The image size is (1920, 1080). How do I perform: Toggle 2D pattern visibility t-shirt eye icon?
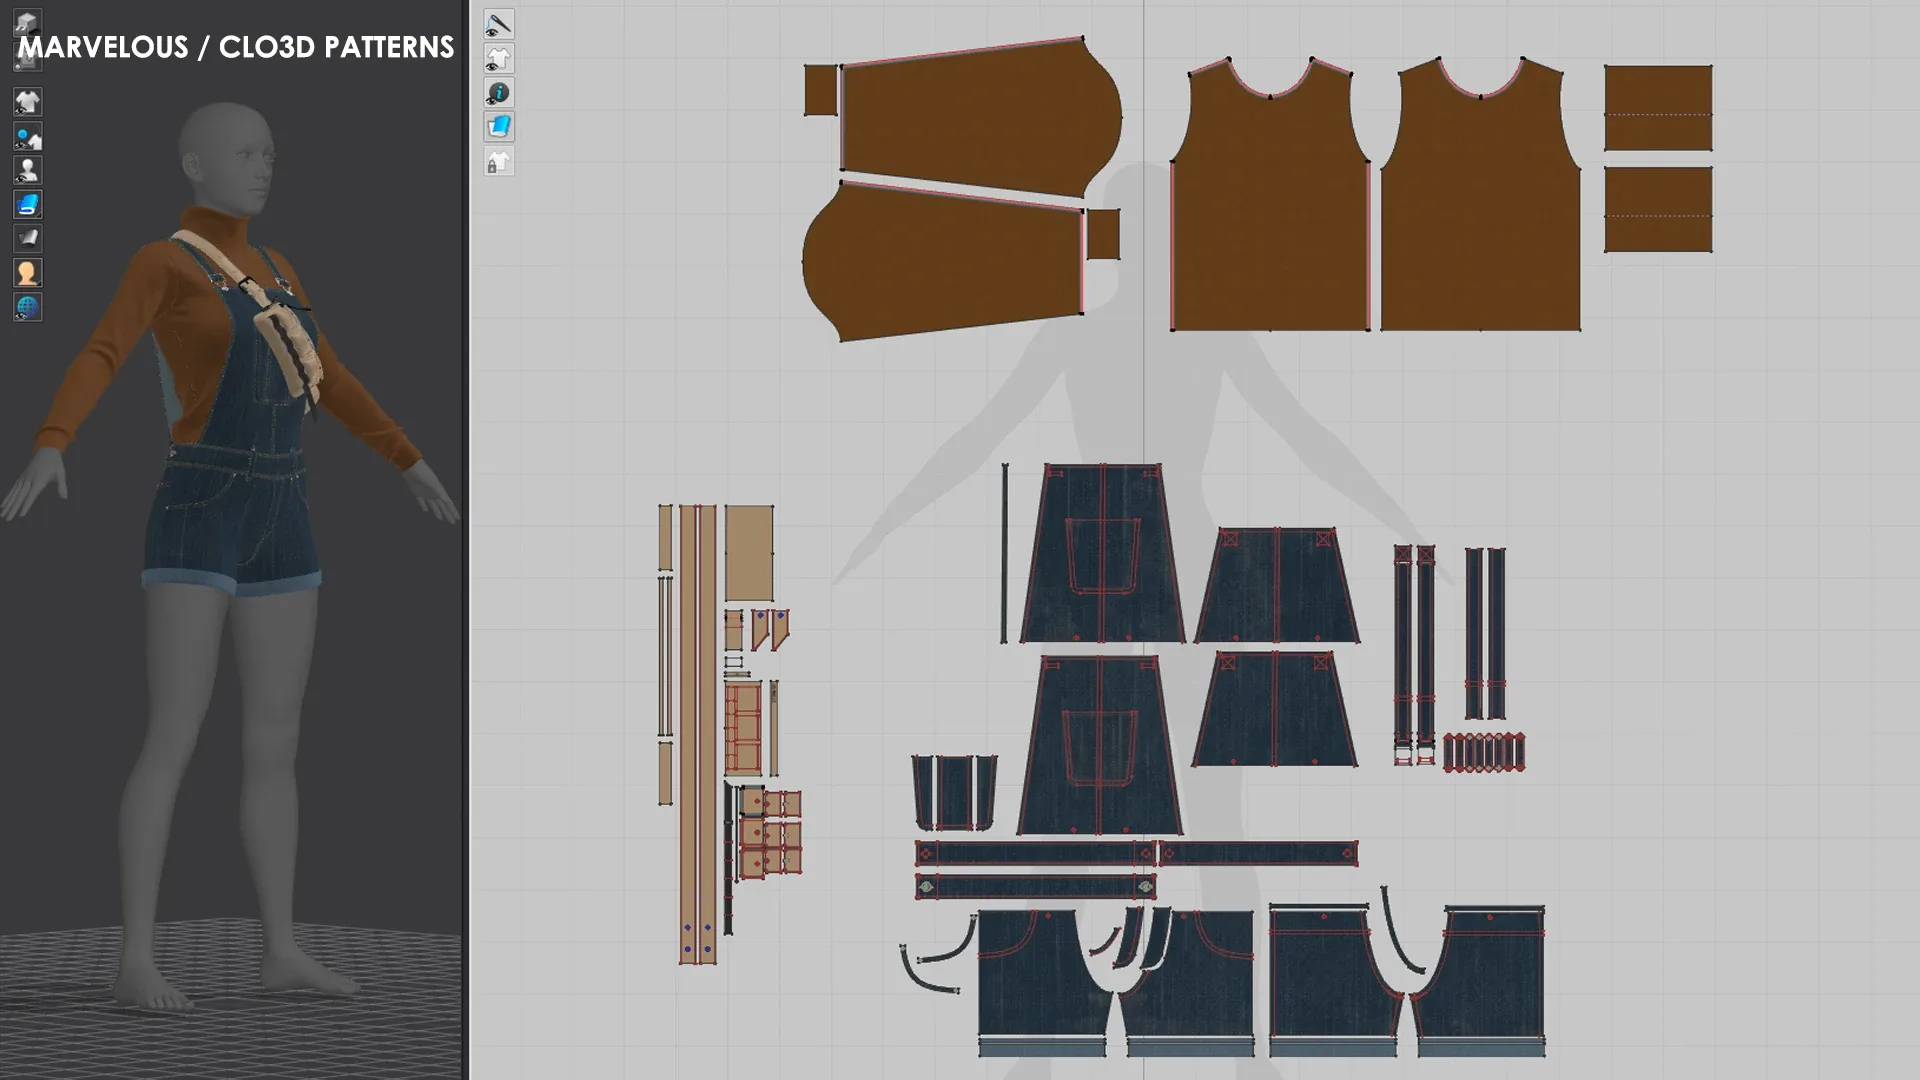[499, 58]
